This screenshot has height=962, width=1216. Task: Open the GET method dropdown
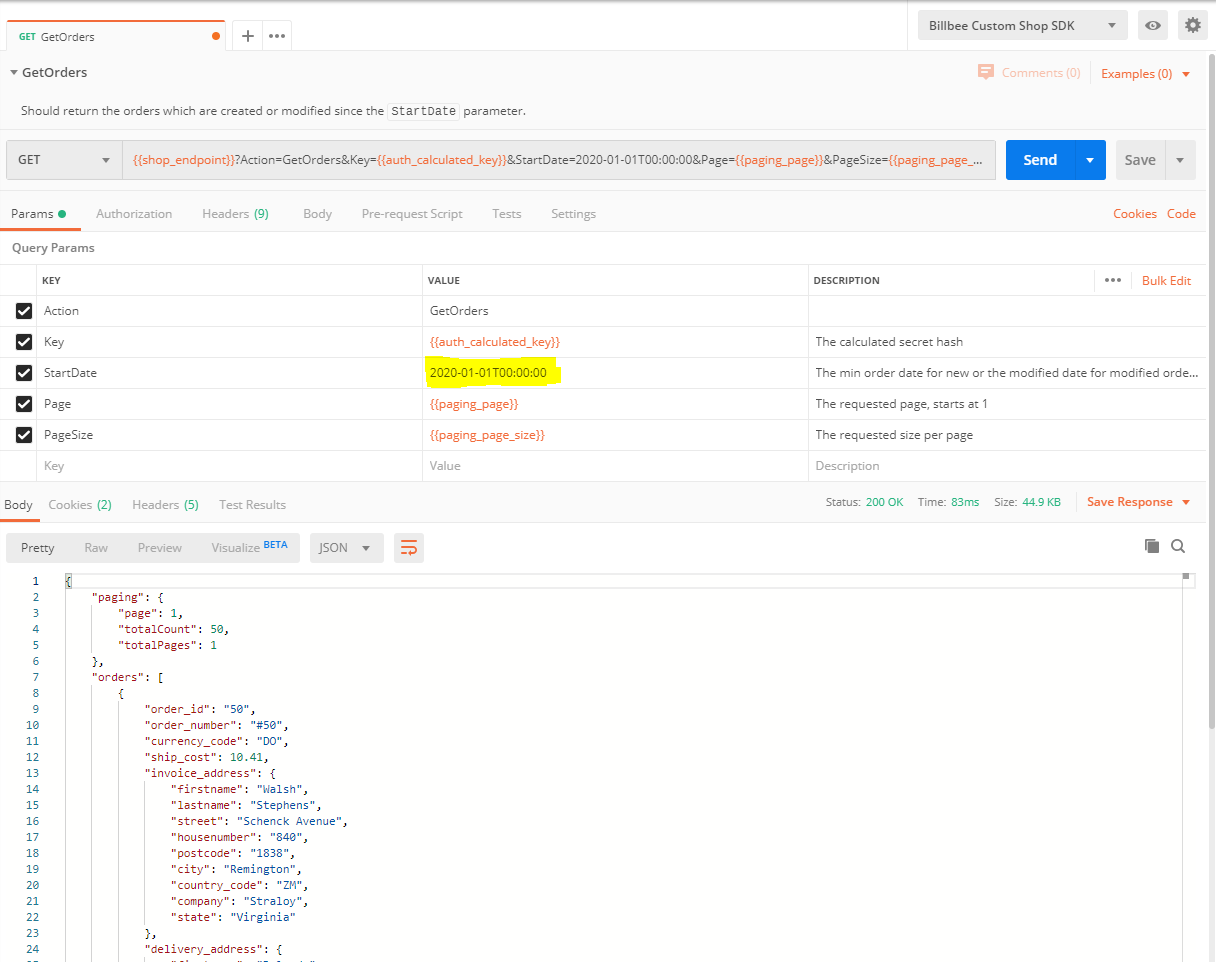[x=64, y=160]
